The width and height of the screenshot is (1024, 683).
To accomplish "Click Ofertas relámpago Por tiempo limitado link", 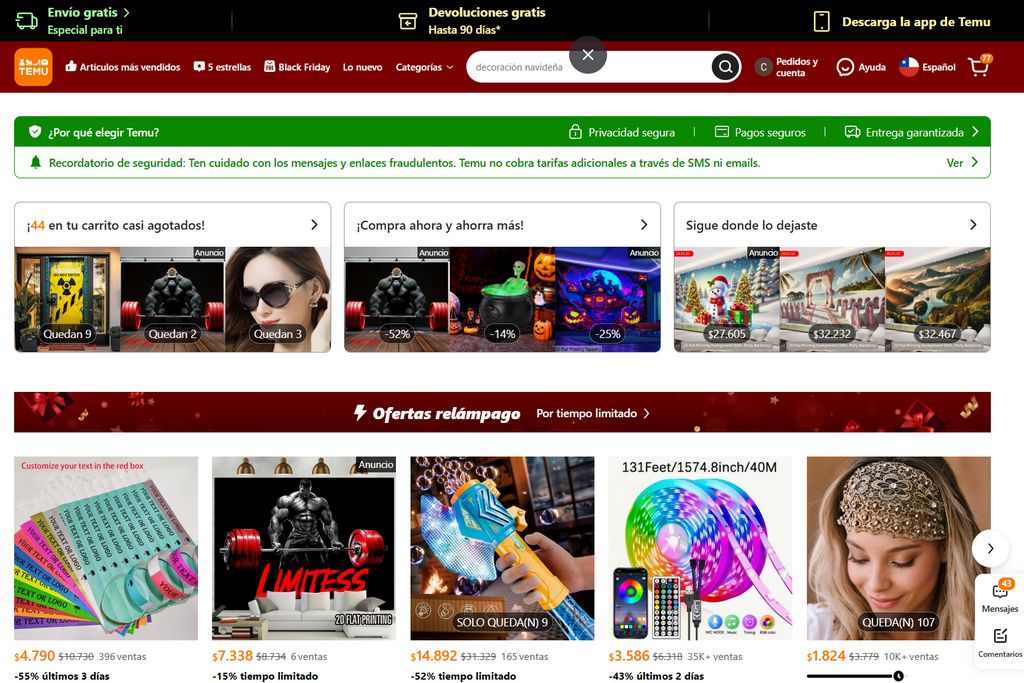I will tap(592, 413).
